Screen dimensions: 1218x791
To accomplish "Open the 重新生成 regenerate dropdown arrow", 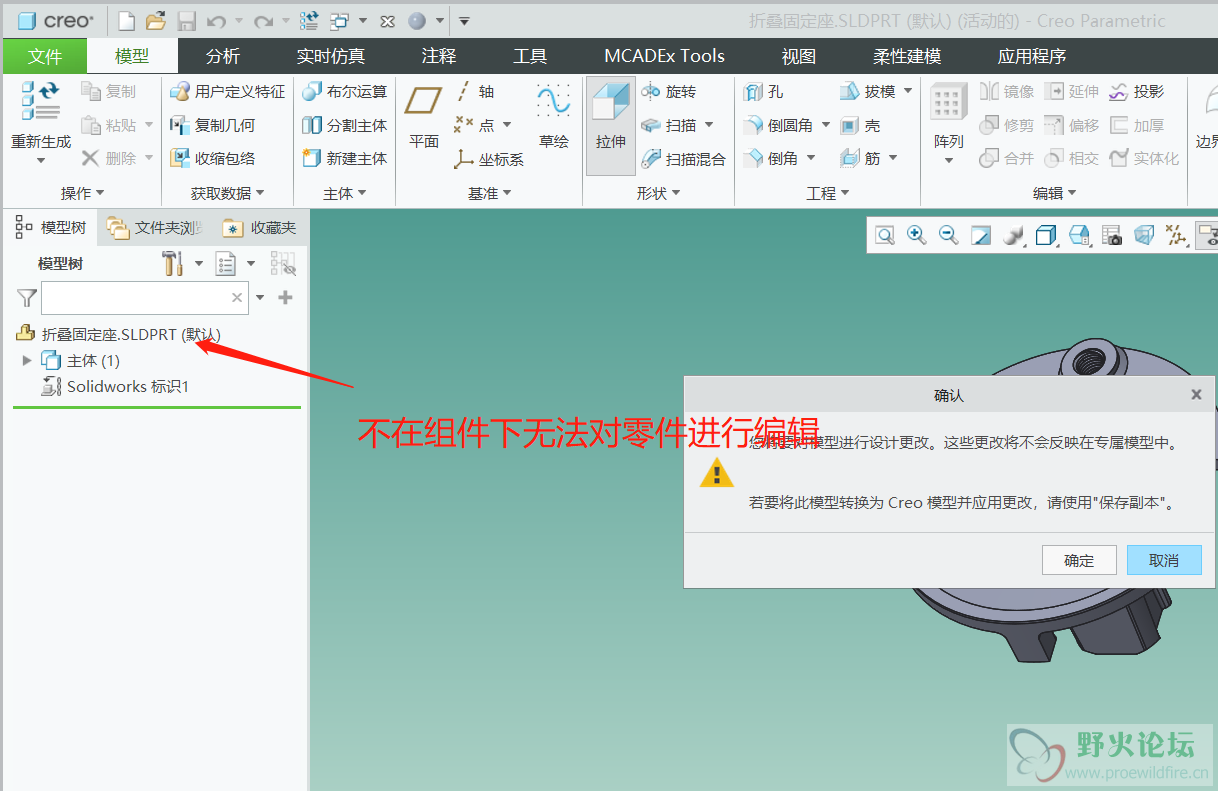I will pyautogui.click(x=41, y=160).
